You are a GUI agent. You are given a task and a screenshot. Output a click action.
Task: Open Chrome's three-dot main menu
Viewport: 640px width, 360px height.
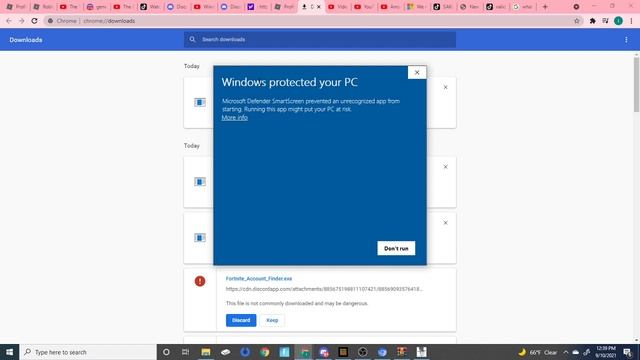(x=631, y=21)
